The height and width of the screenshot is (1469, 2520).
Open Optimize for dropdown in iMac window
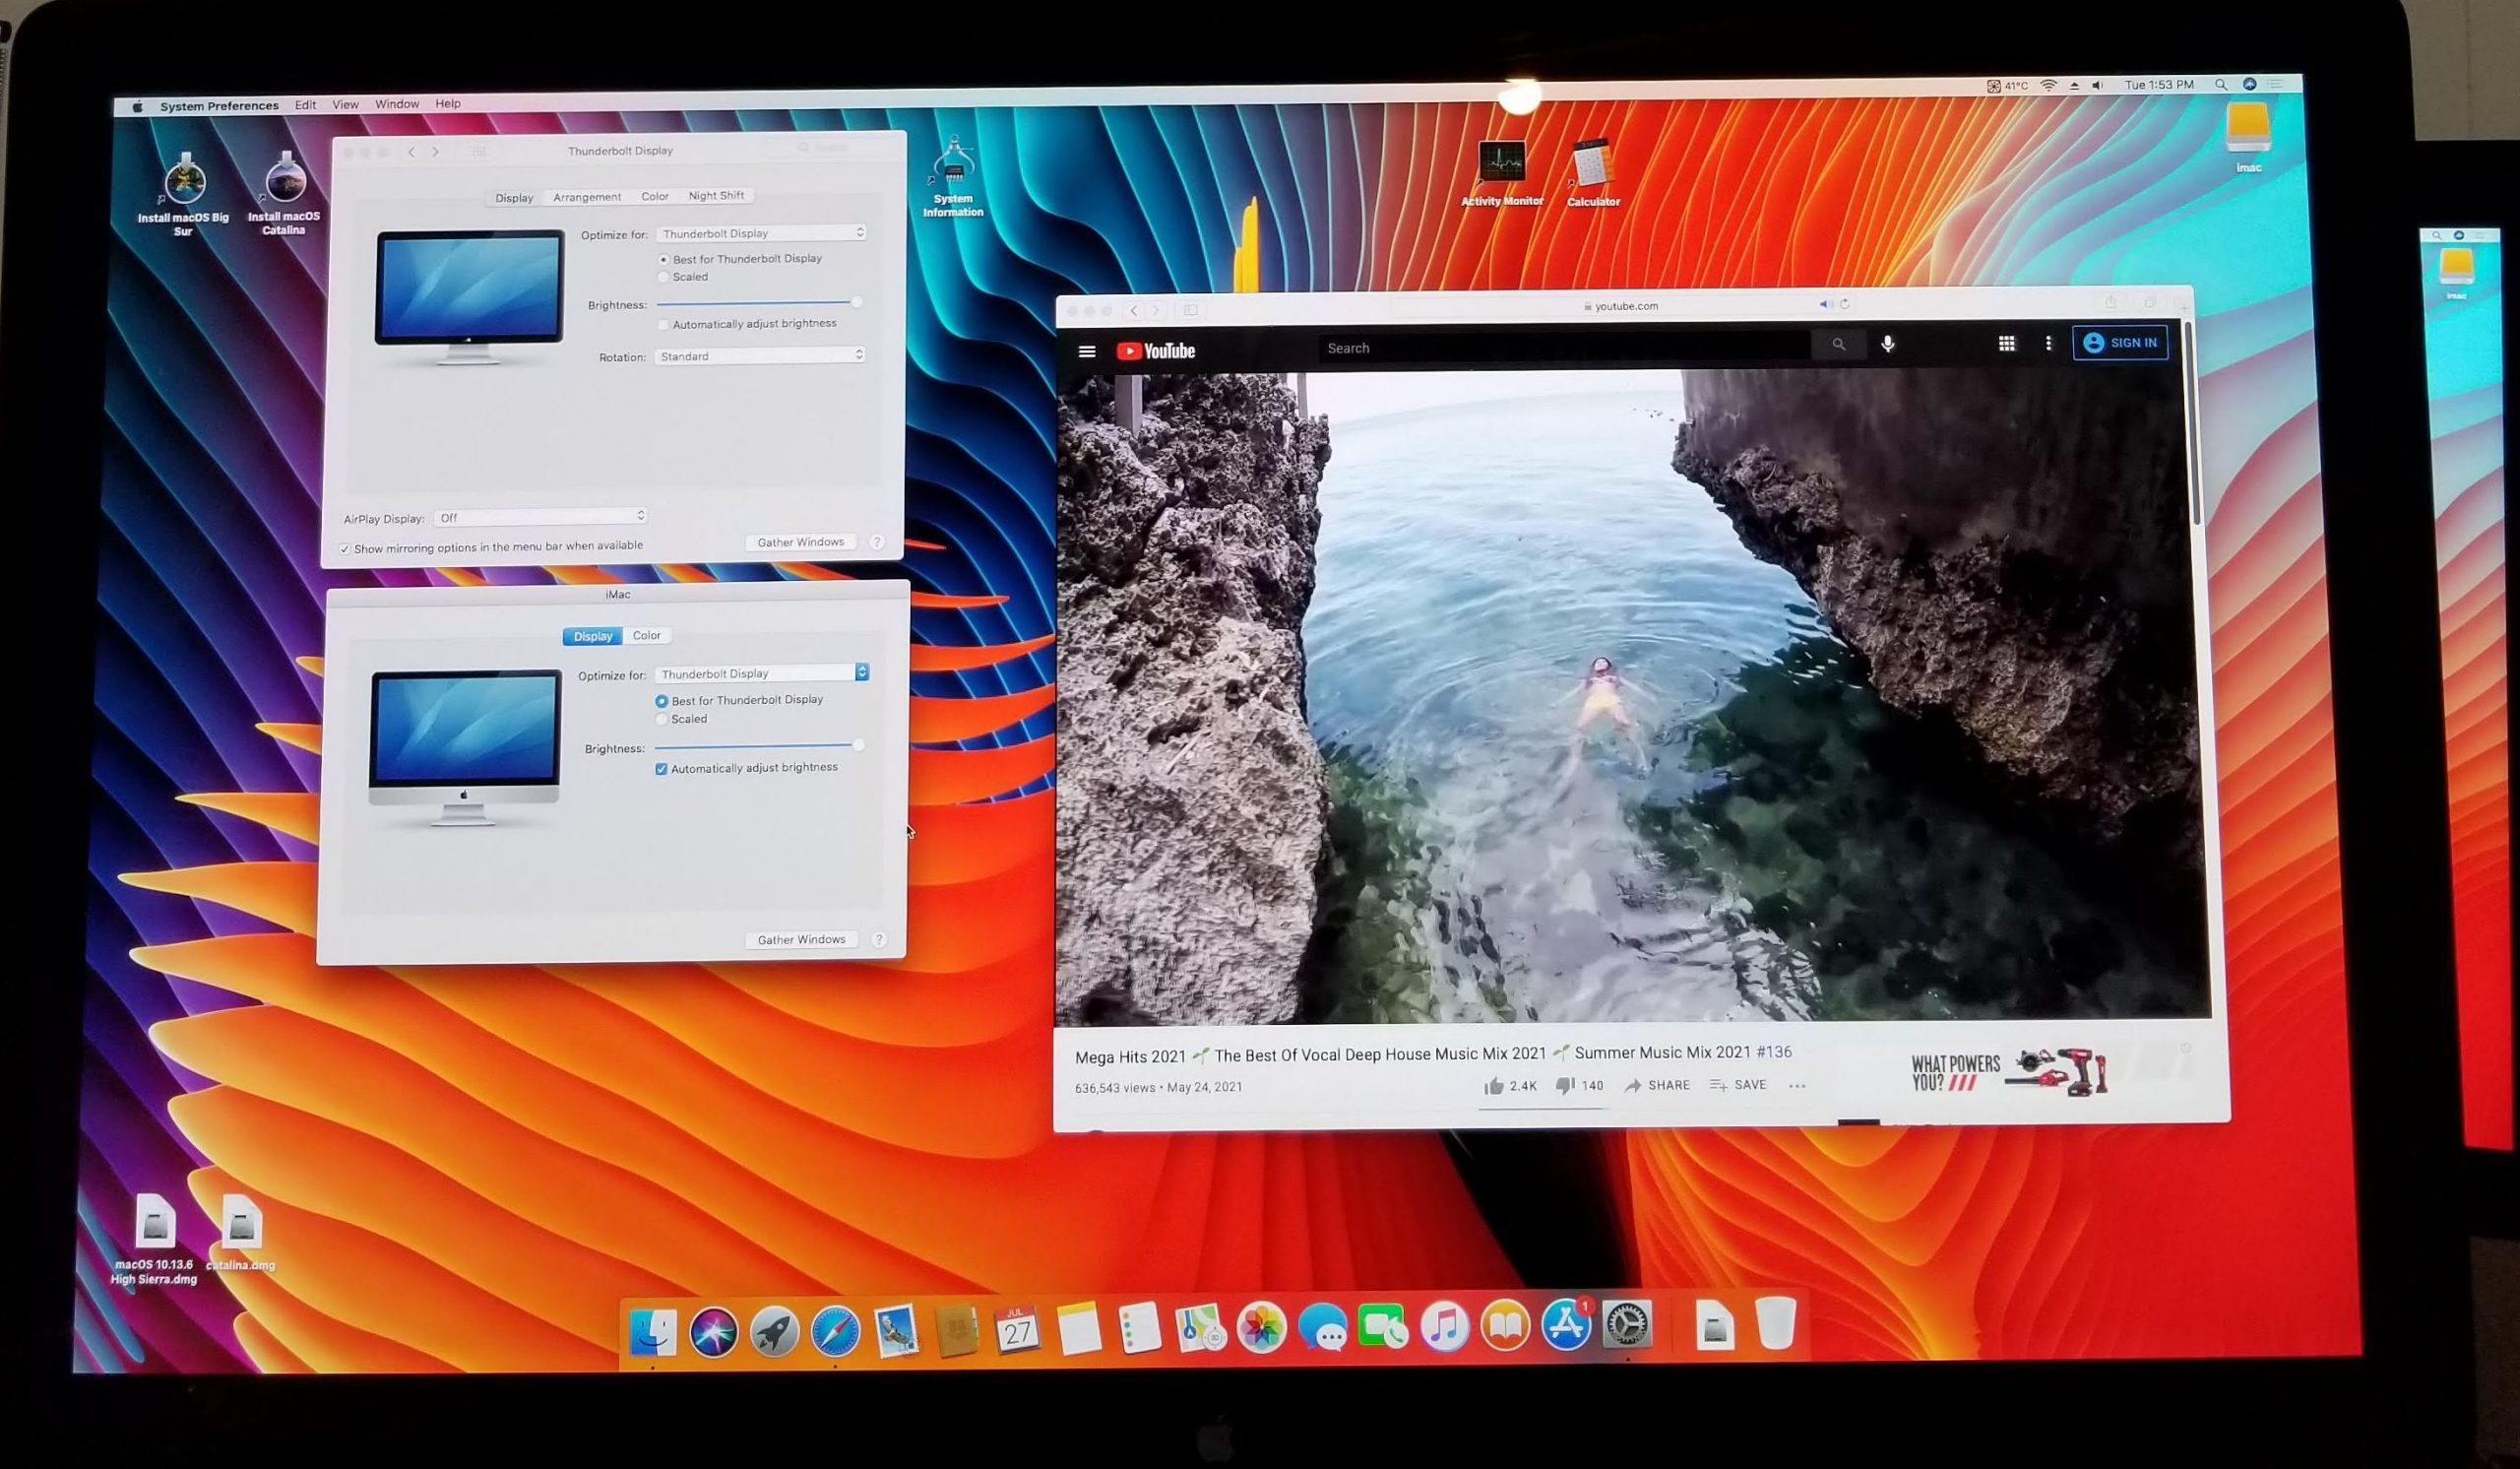point(761,673)
